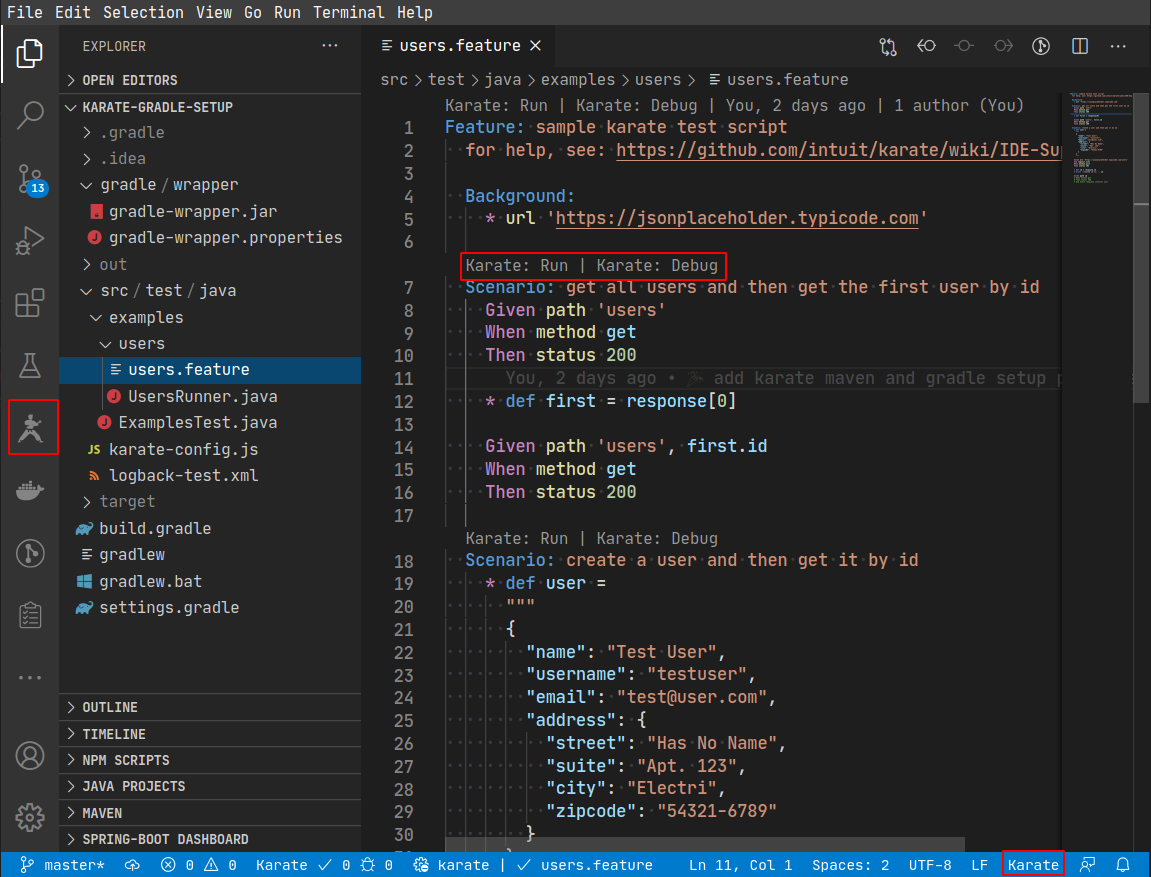Open the Terminal menu
The height and width of the screenshot is (877, 1151).
[x=348, y=12]
